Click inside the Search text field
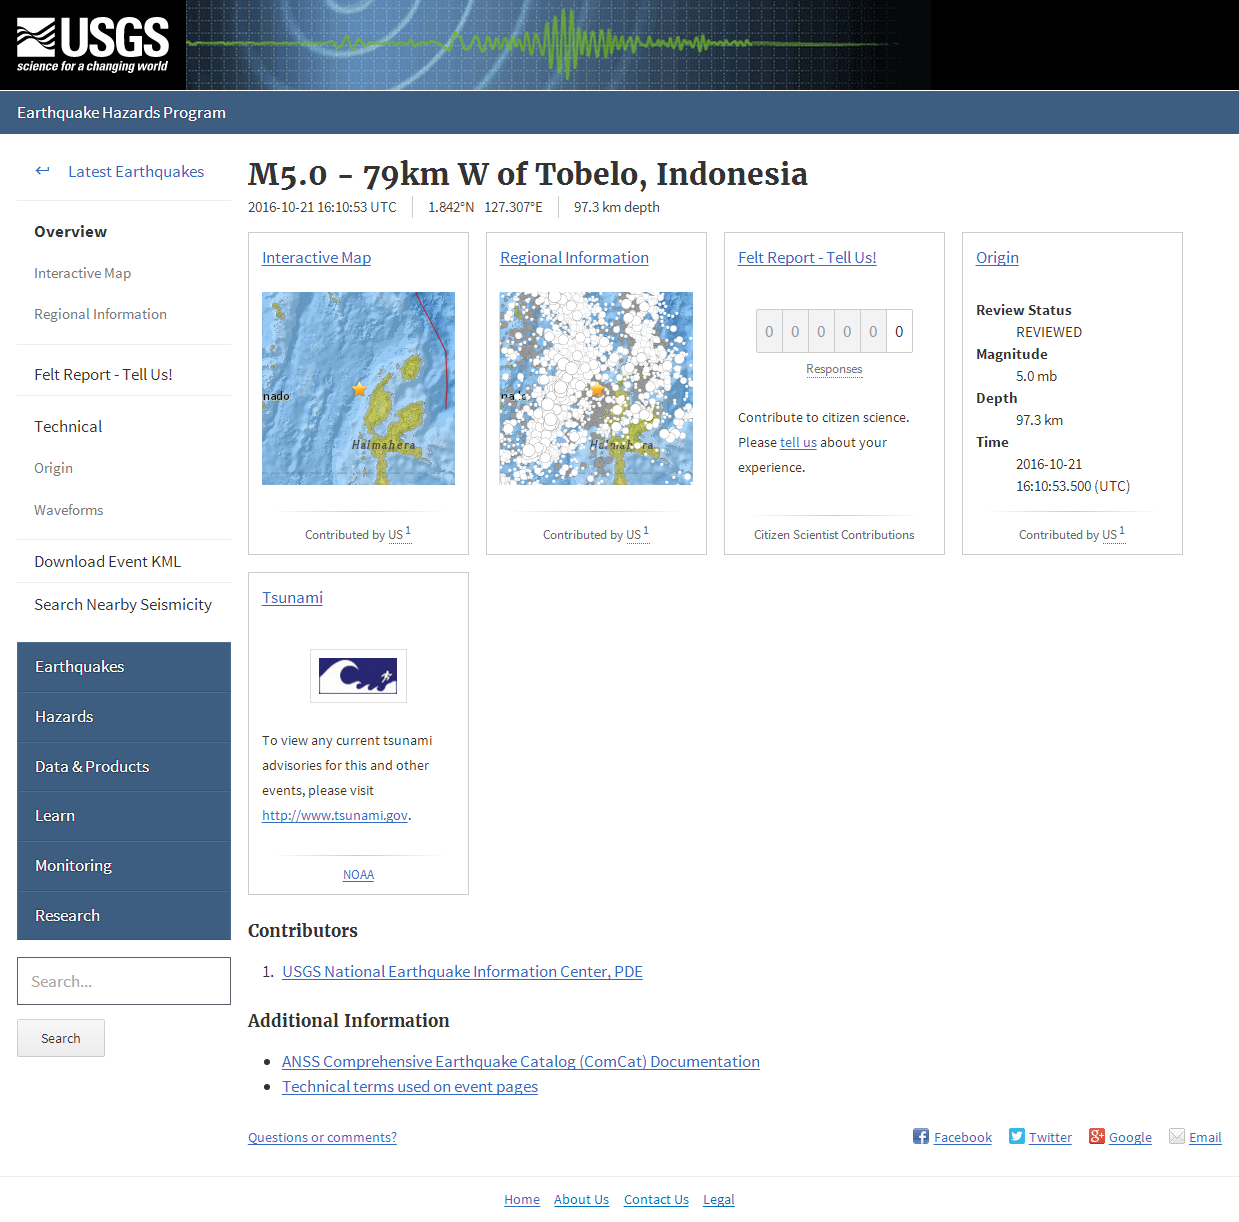 (123, 981)
